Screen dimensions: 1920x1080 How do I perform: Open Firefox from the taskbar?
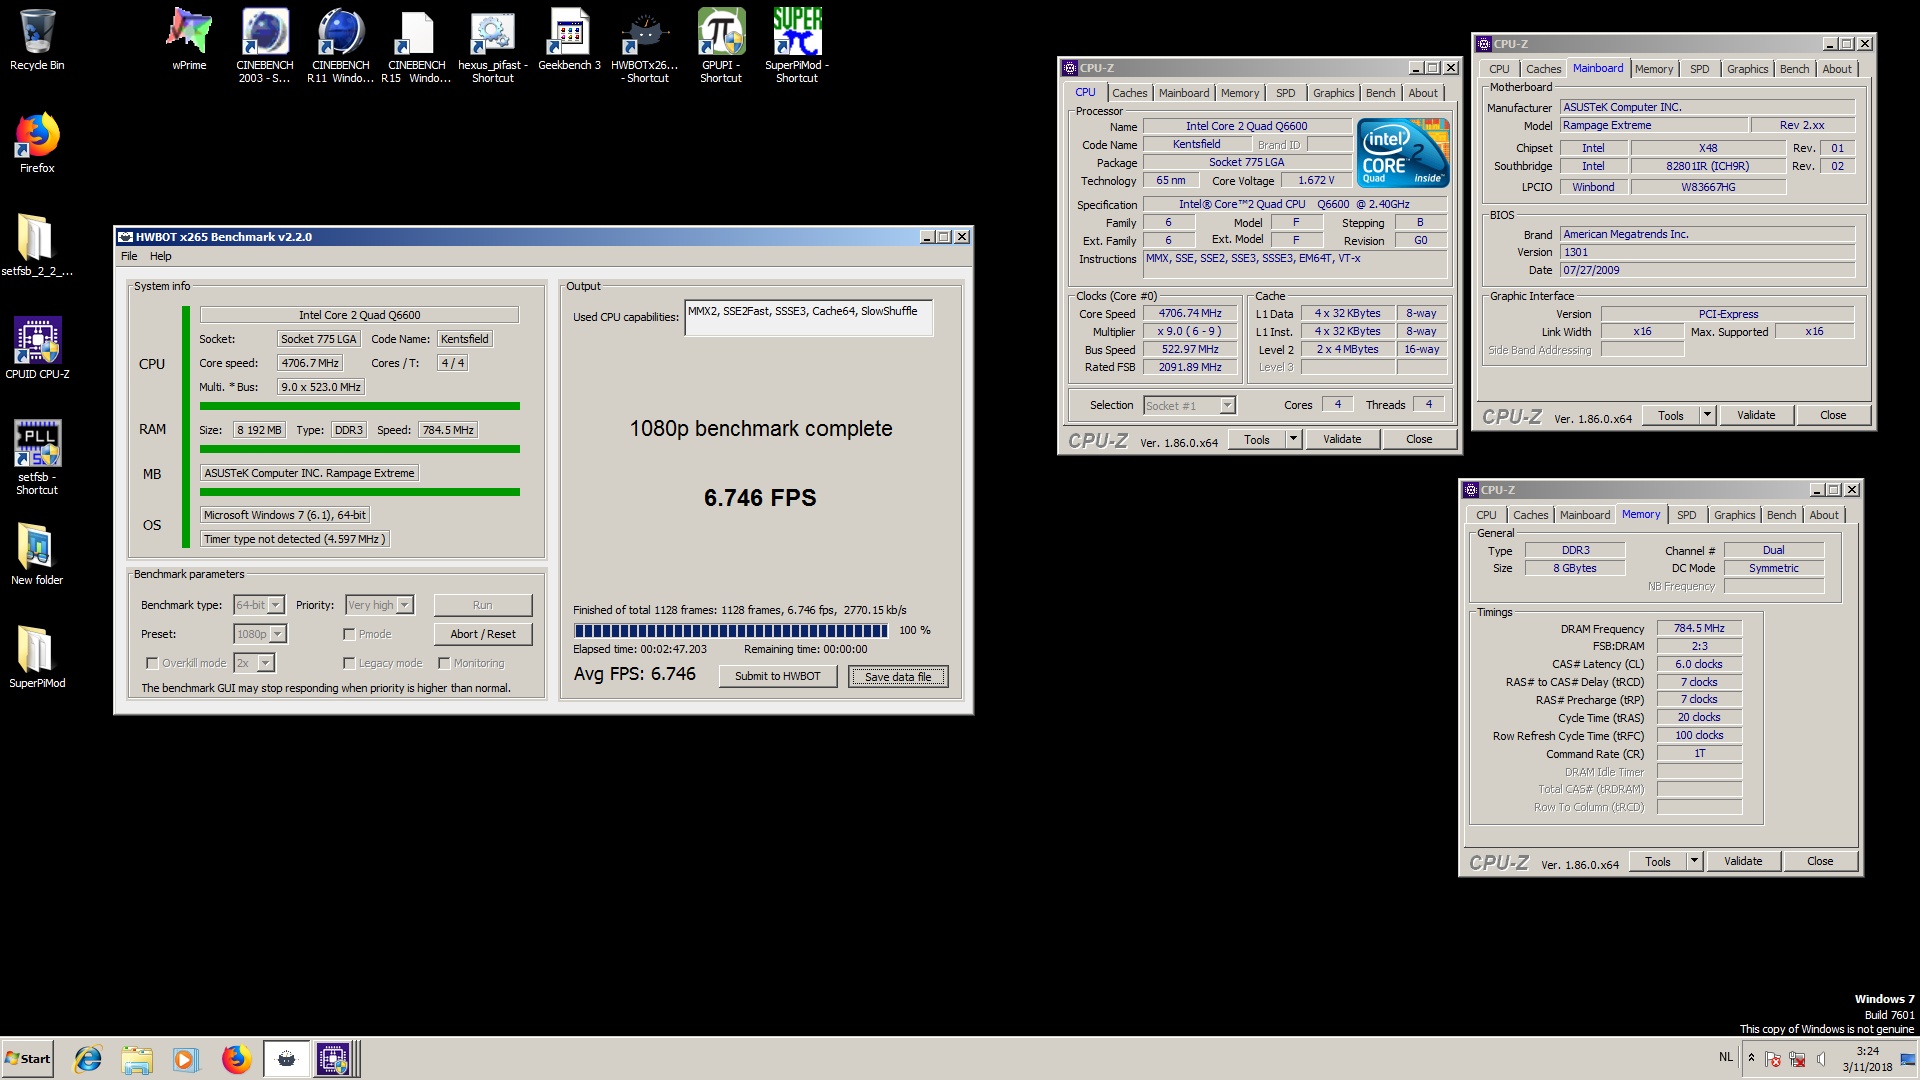(236, 1059)
